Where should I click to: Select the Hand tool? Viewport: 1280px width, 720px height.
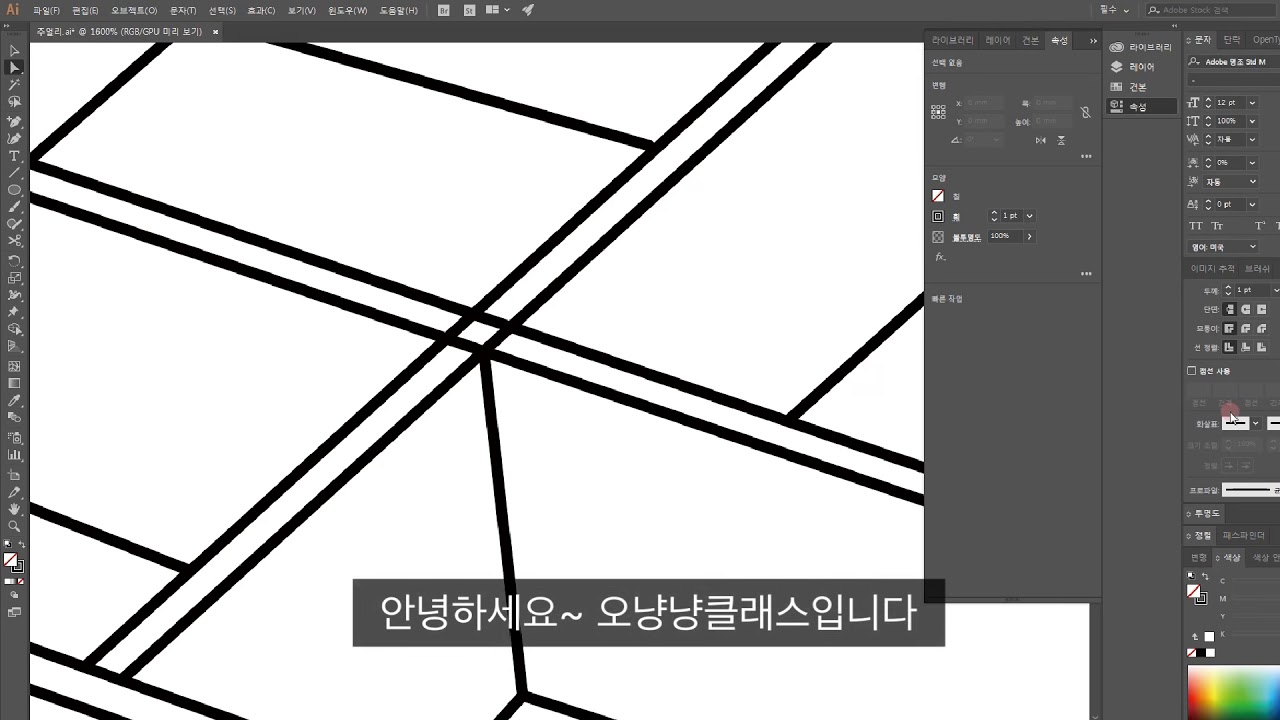14,509
